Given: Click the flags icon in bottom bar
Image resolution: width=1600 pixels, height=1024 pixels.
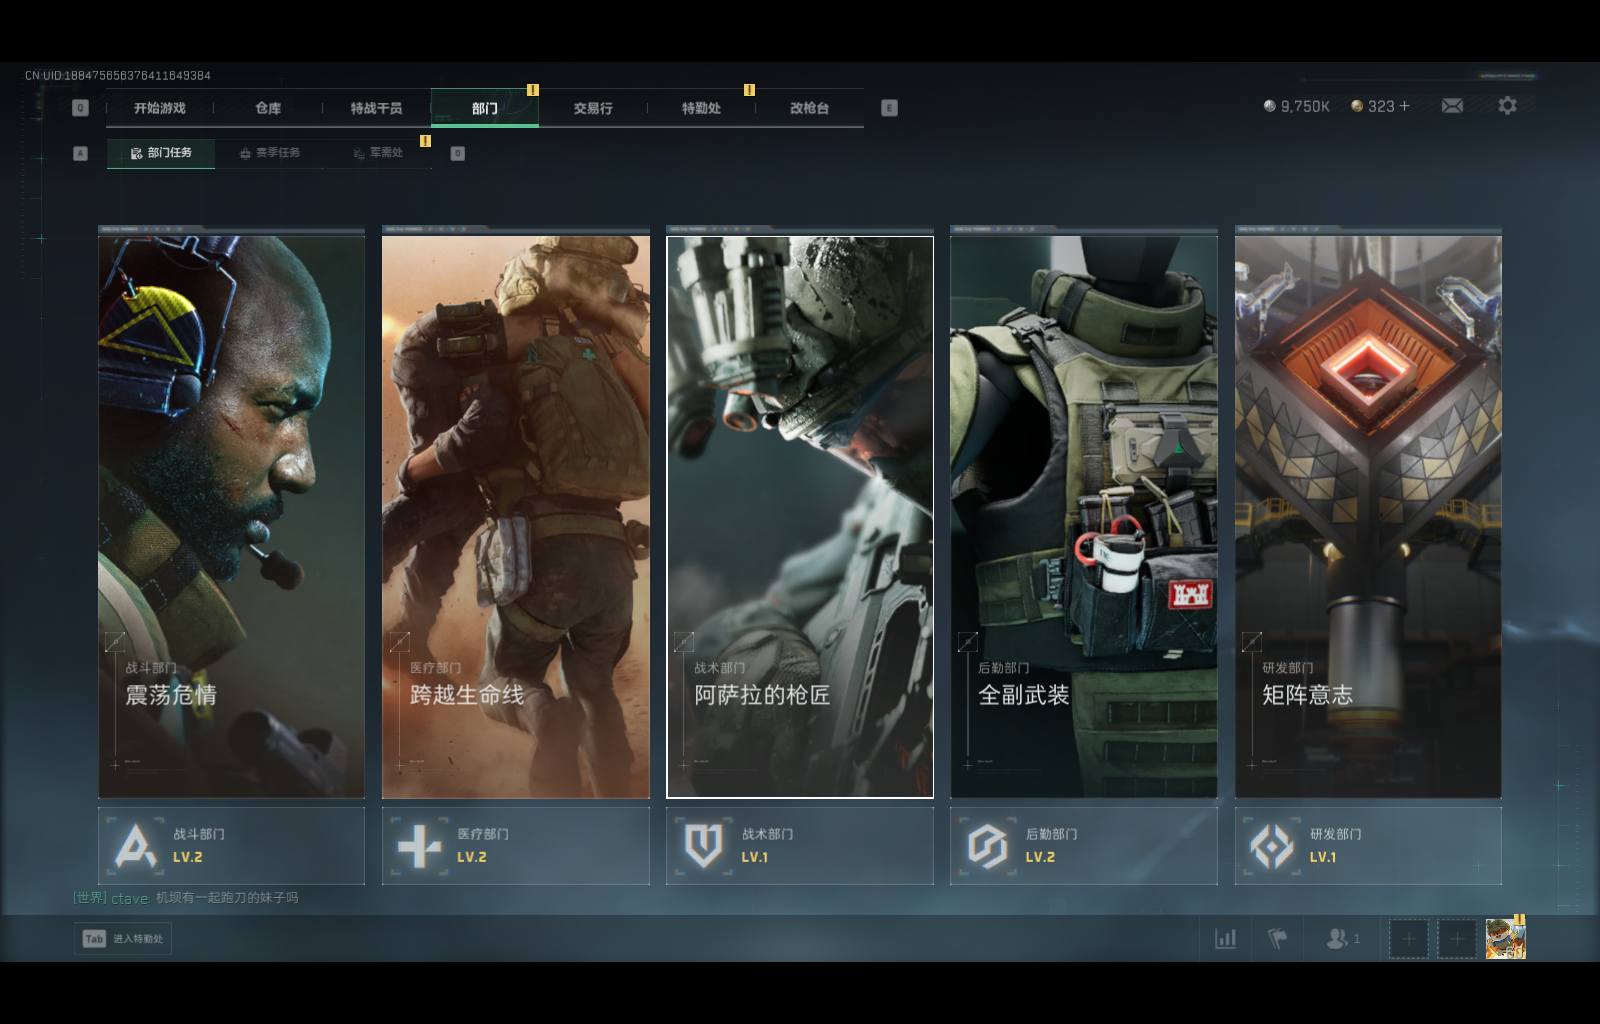Looking at the screenshot, I should point(1277,938).
